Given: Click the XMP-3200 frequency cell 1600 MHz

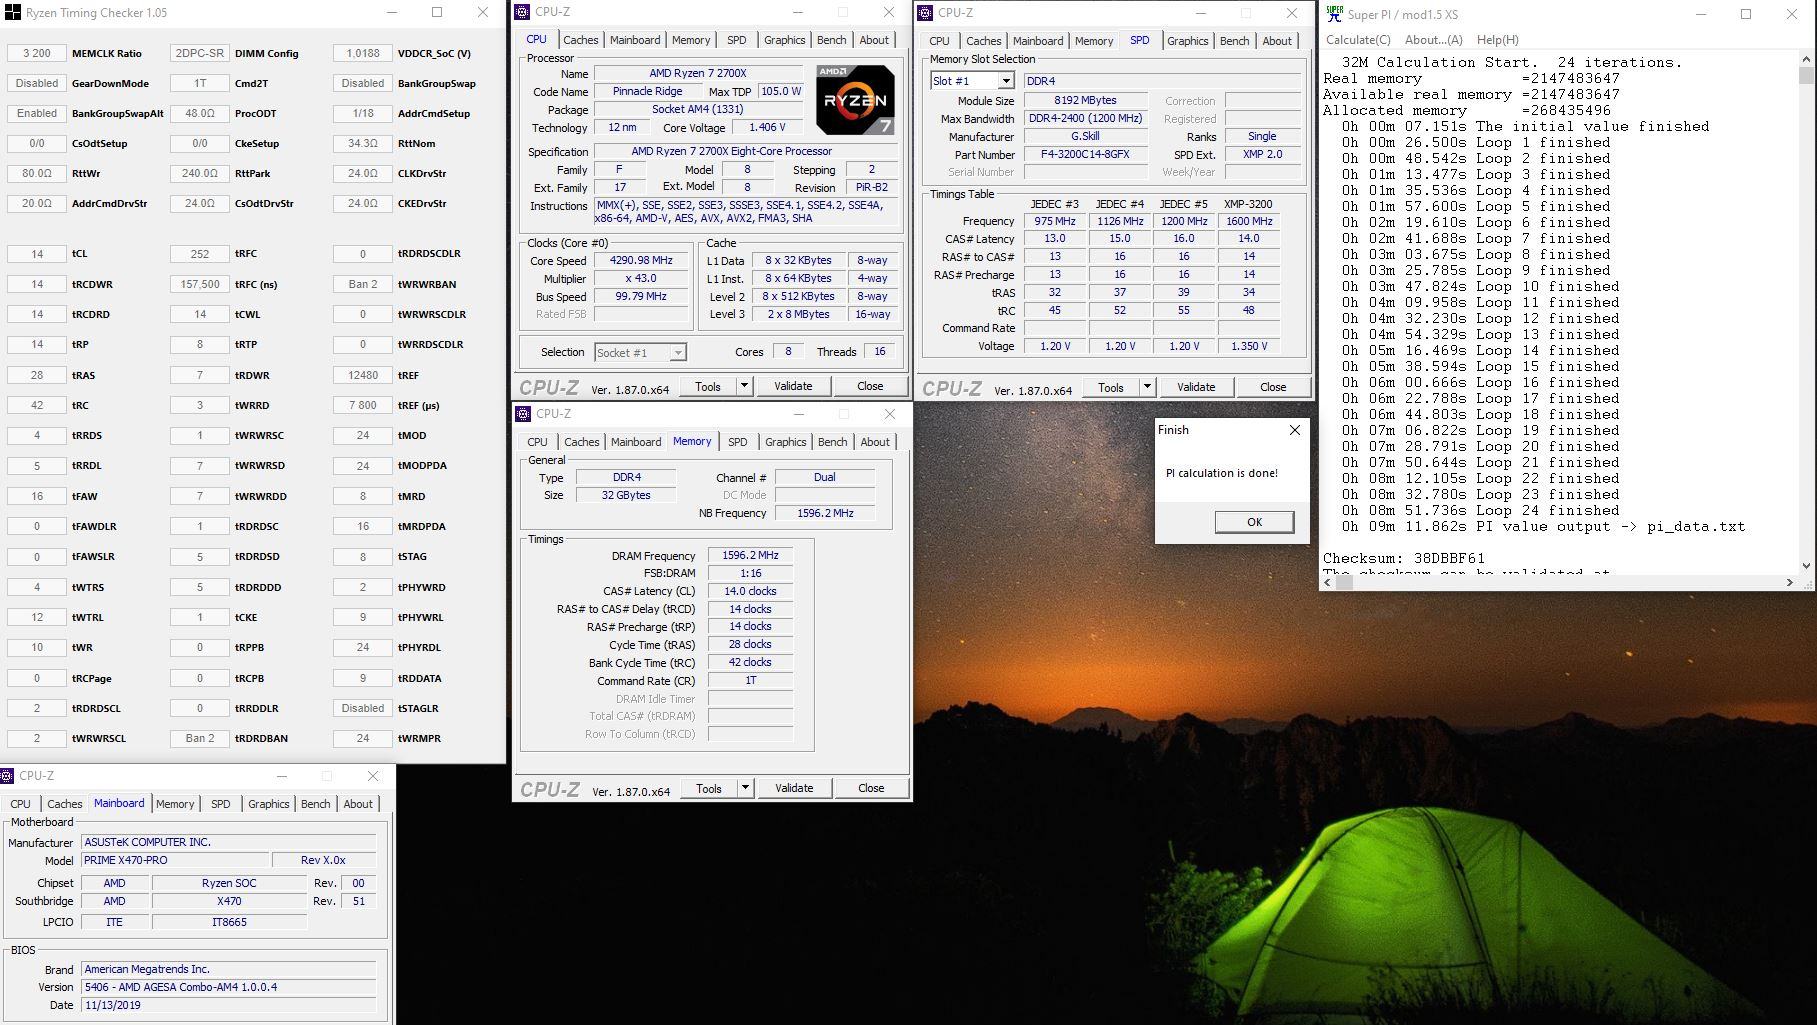Looking at the screenshot, I should 1249,221.
